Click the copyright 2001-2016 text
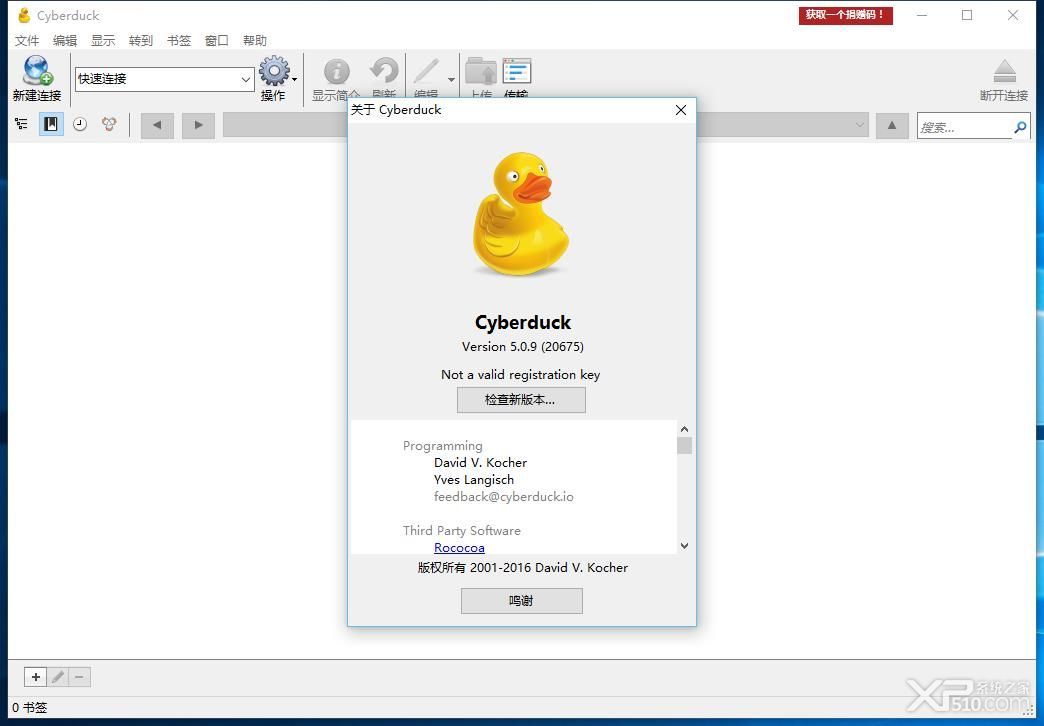This screenshot has width=1044, height=726. 523,568
